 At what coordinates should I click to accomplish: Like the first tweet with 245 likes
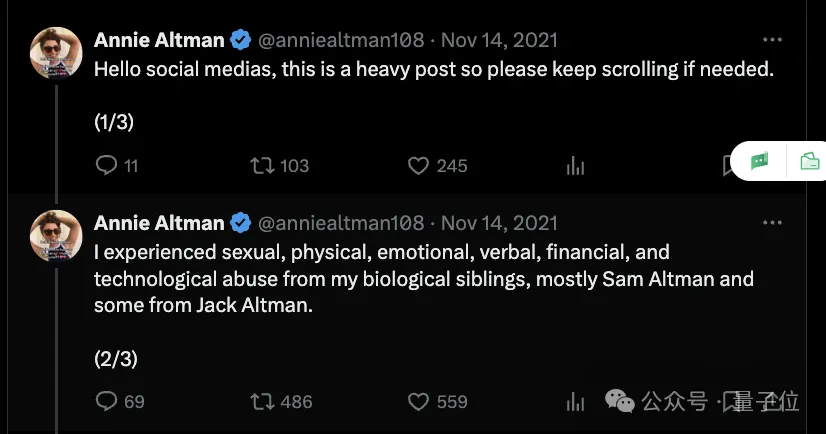point(420,165)
